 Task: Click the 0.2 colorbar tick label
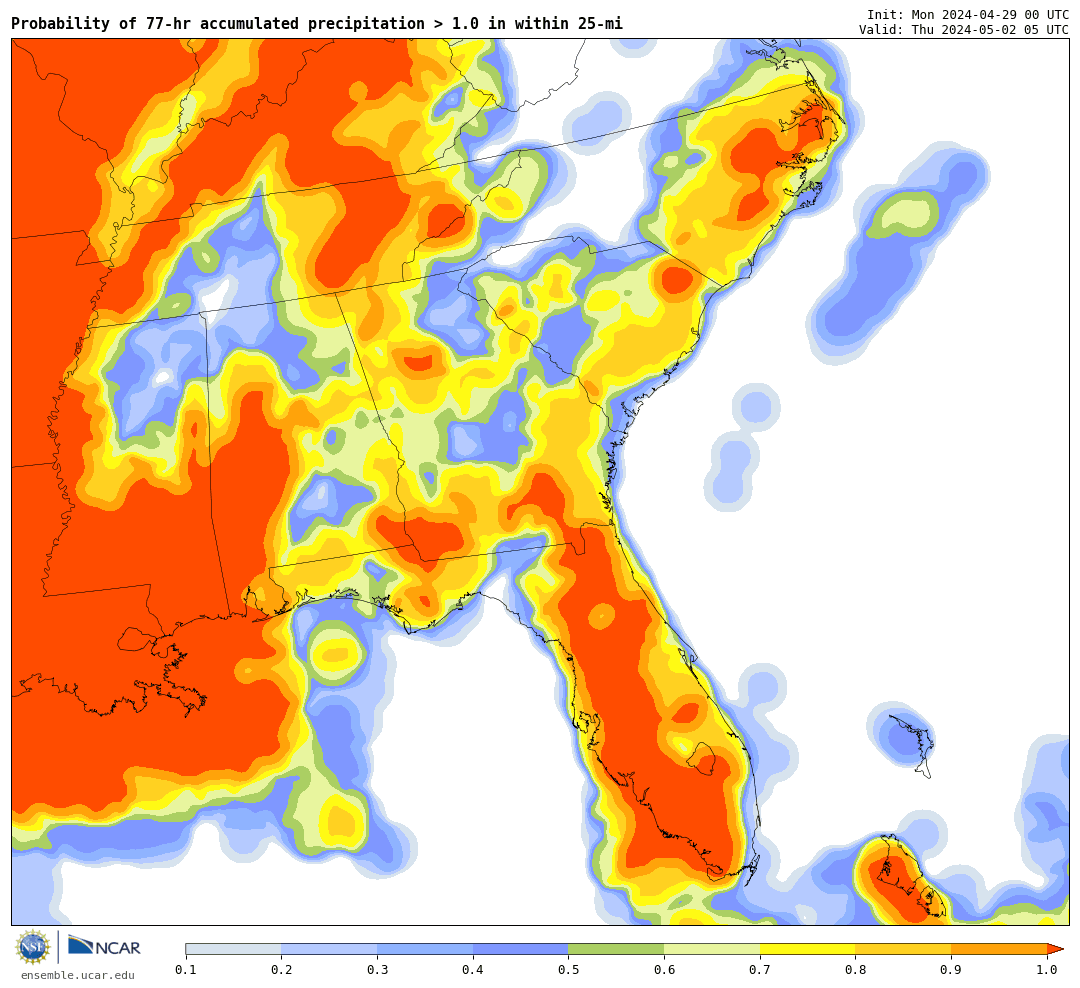[x=282, y=970]
